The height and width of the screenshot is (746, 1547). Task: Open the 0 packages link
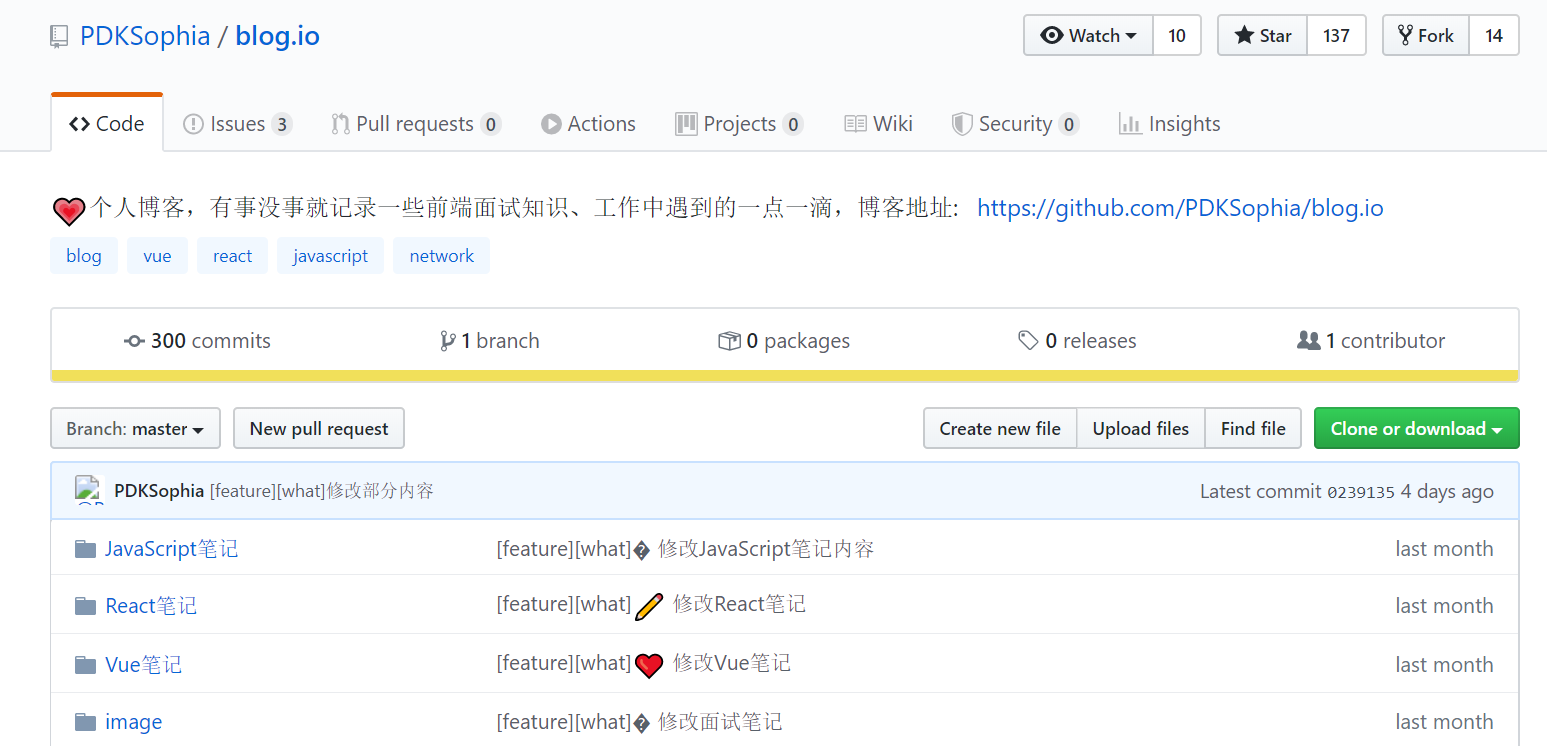click(x=784, y=341)
